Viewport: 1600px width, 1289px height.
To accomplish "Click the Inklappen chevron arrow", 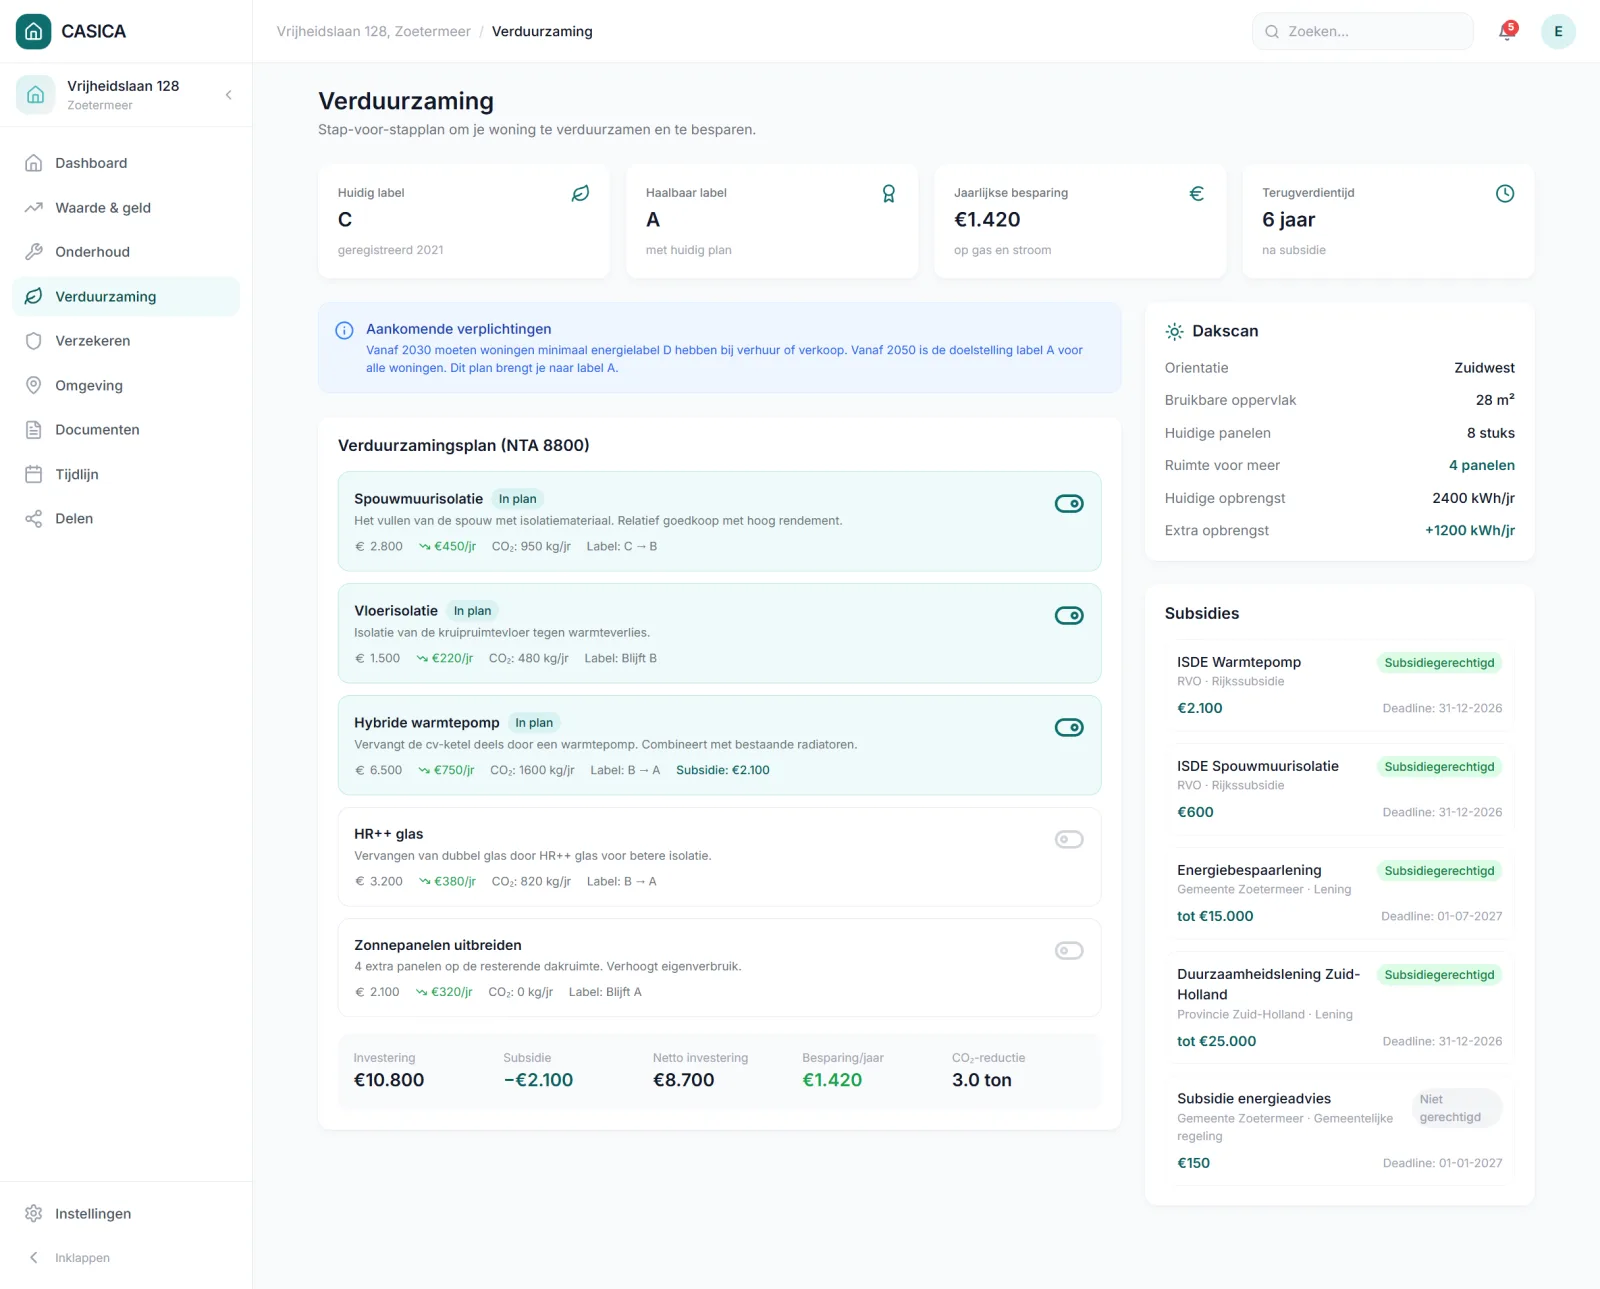I will click(x=34, y=1258).
